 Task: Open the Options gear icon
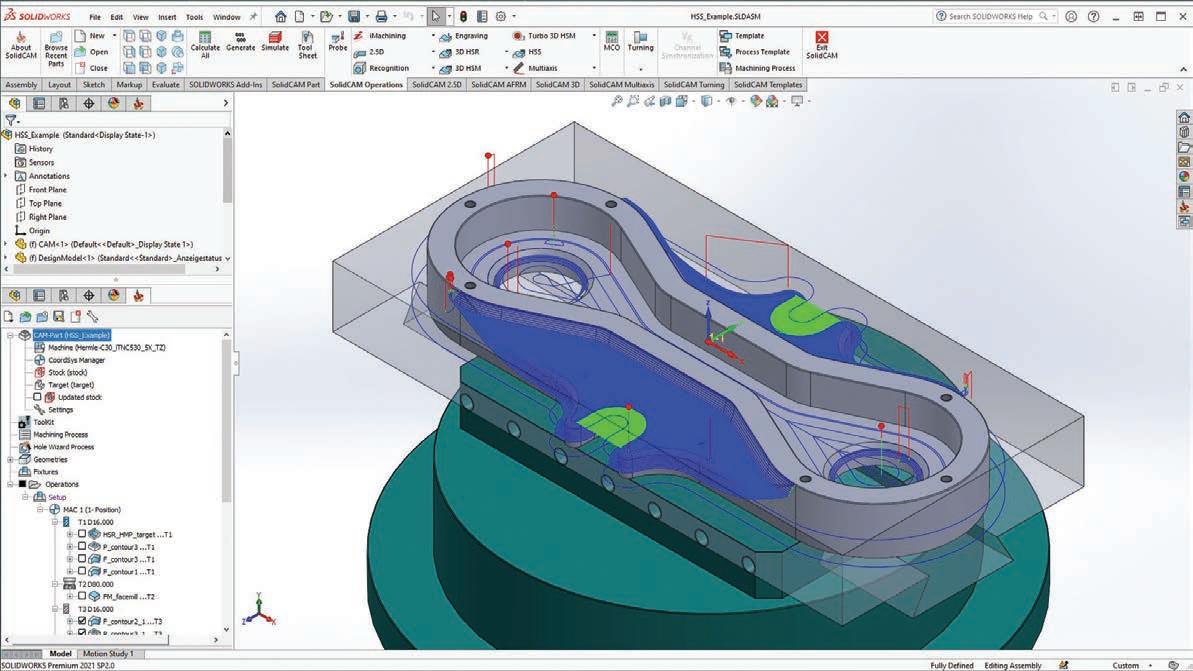click(x=501, y=16)
